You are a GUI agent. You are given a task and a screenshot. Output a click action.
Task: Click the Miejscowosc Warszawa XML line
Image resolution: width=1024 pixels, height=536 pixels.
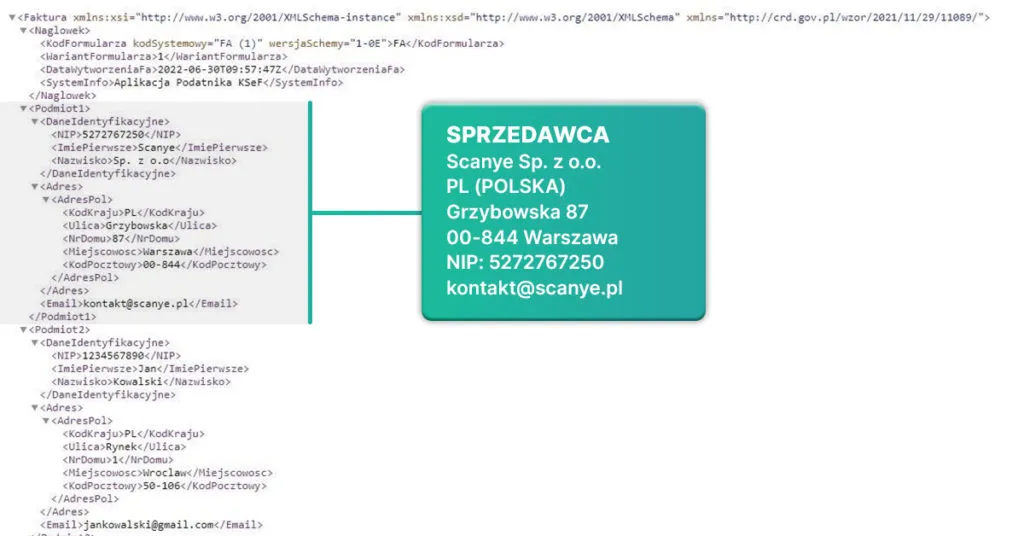click(x=171, y=252)
